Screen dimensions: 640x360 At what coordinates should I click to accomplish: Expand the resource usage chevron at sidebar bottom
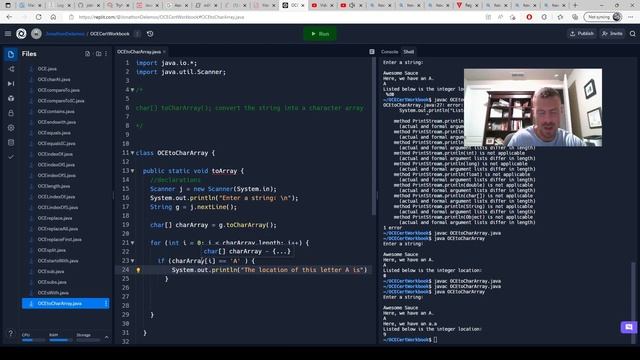107,337
